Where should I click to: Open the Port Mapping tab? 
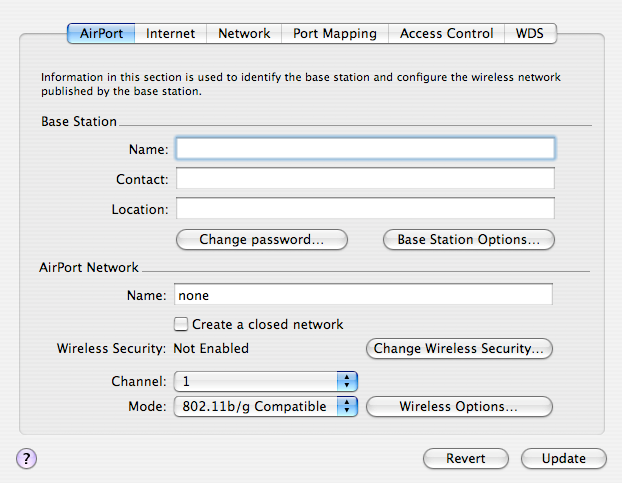335,33
